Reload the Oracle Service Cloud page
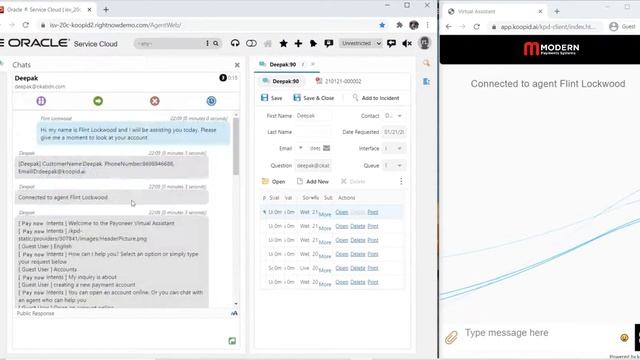Viewport: 640px width, 360px height. tap(26, 25)
